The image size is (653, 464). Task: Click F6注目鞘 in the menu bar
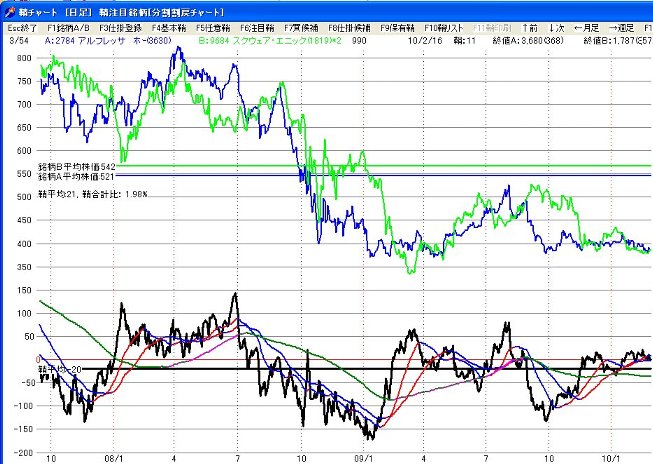(x=257, y=28)
